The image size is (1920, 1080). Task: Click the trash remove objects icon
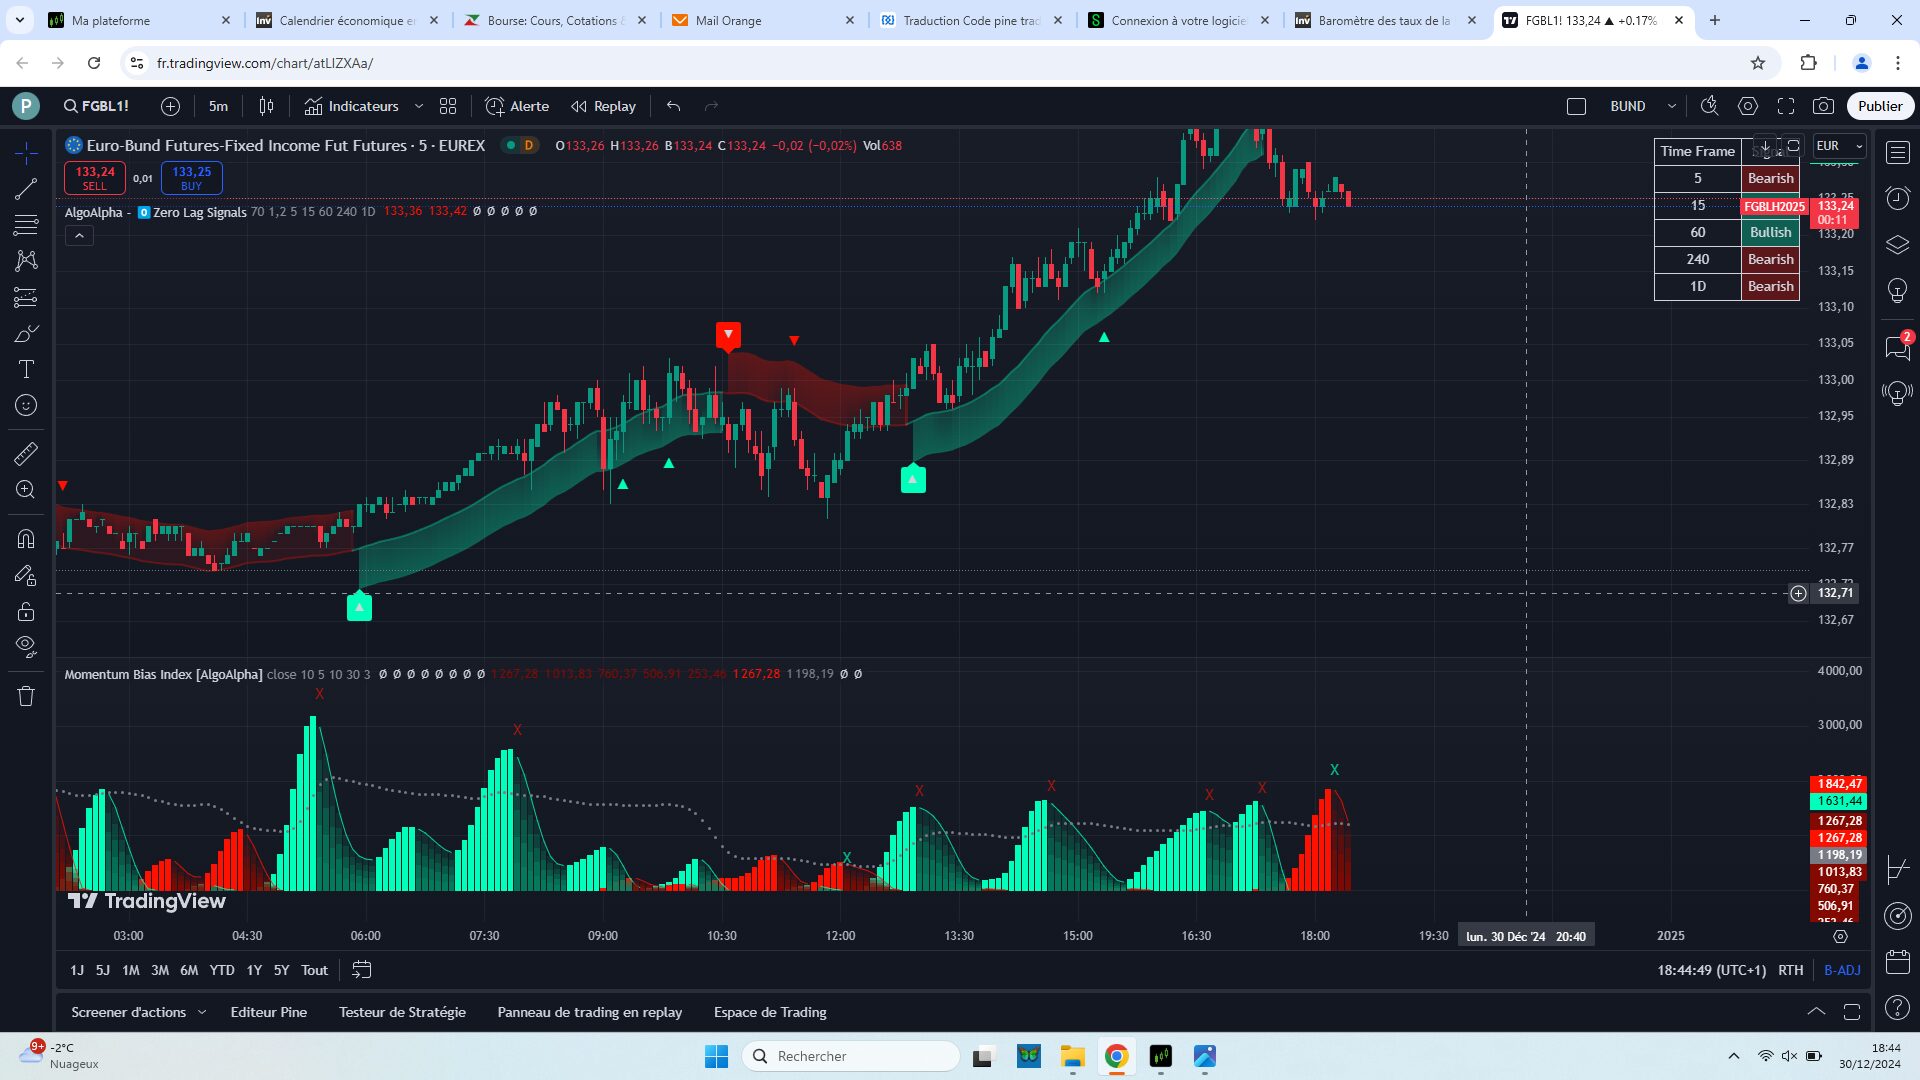coord(26,696)
